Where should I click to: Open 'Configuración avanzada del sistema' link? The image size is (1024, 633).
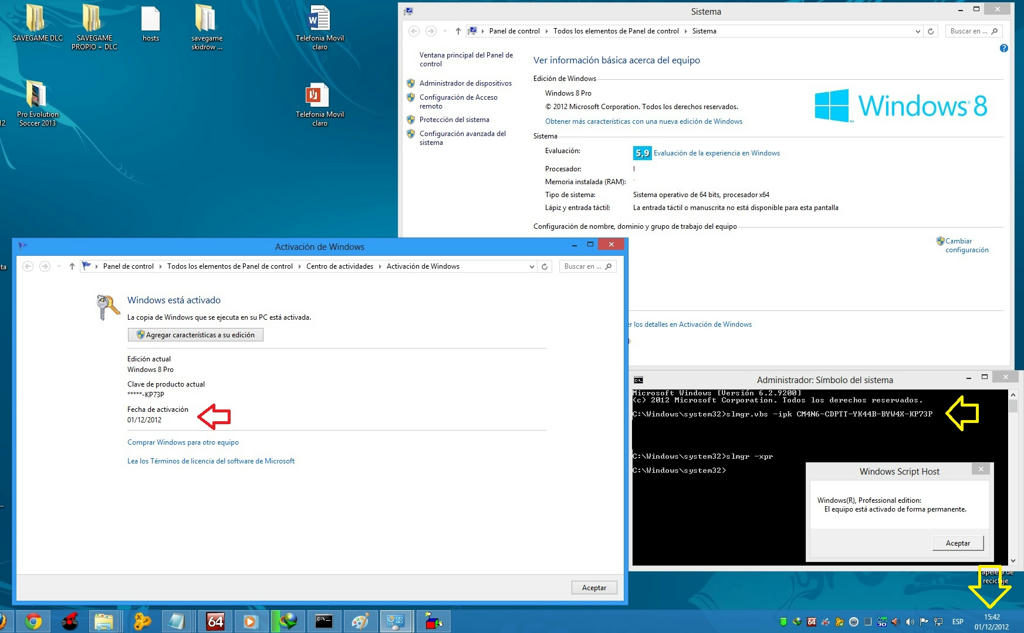(462, 138)
